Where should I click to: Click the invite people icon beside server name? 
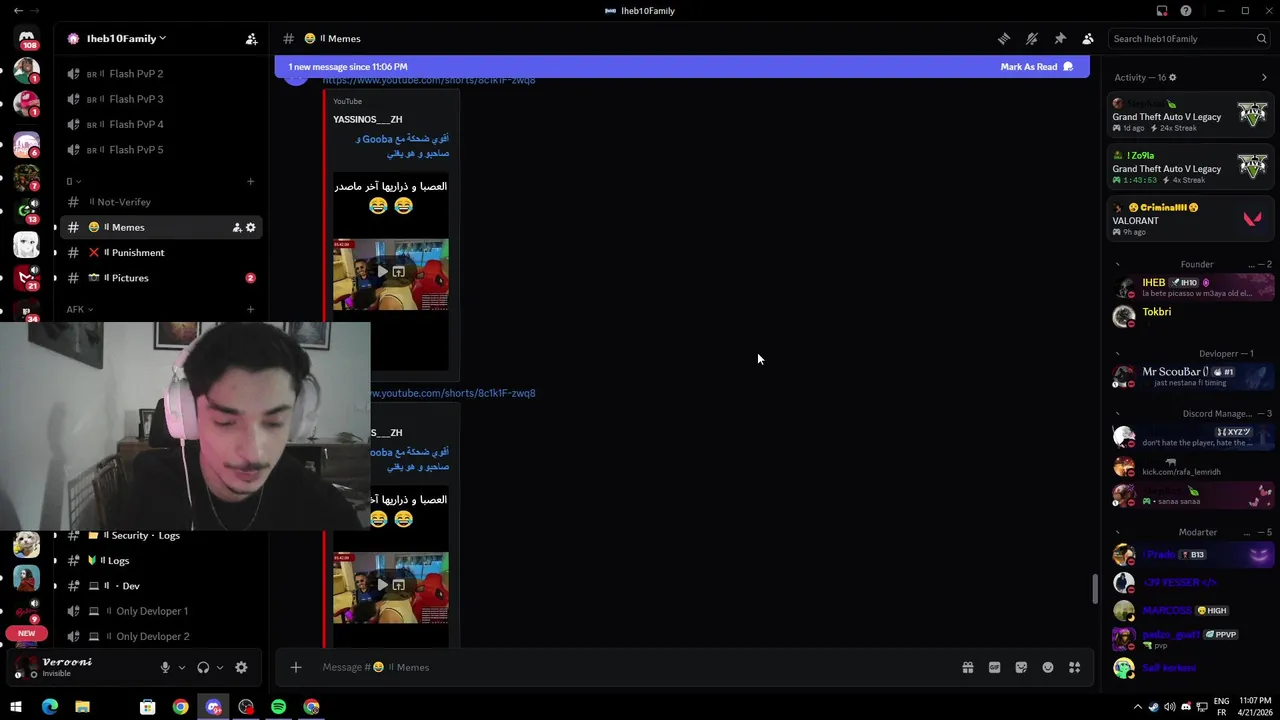251,39
